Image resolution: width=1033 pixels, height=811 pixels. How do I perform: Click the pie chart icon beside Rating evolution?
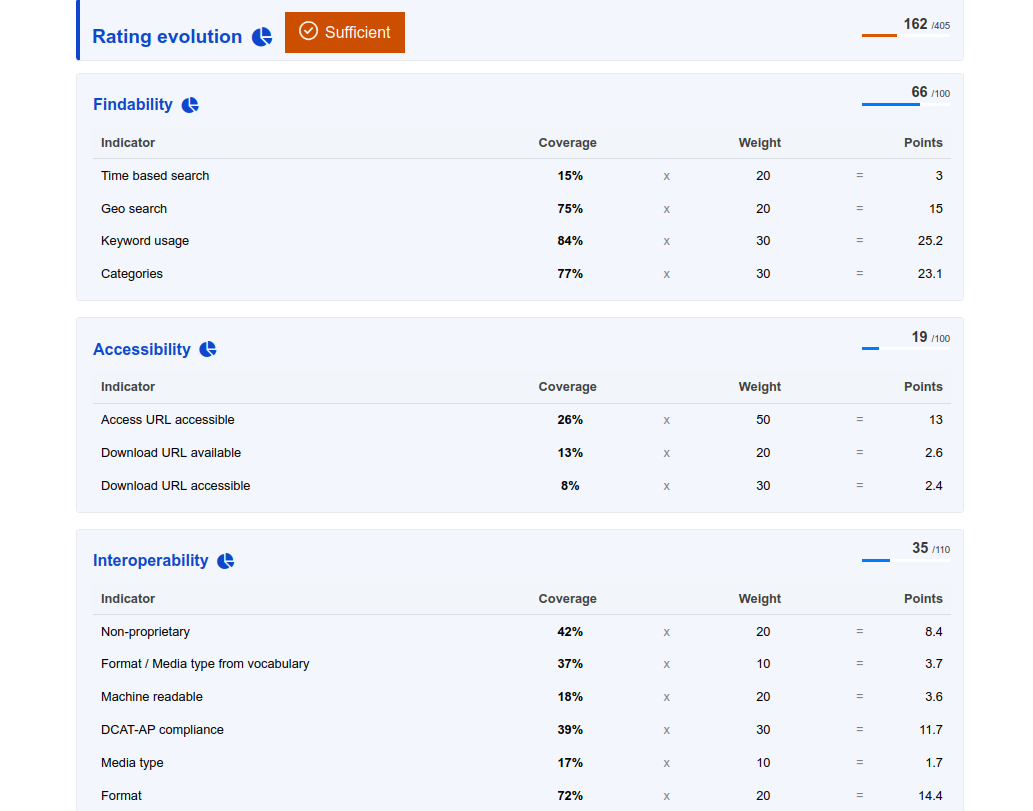click(262, 37)
